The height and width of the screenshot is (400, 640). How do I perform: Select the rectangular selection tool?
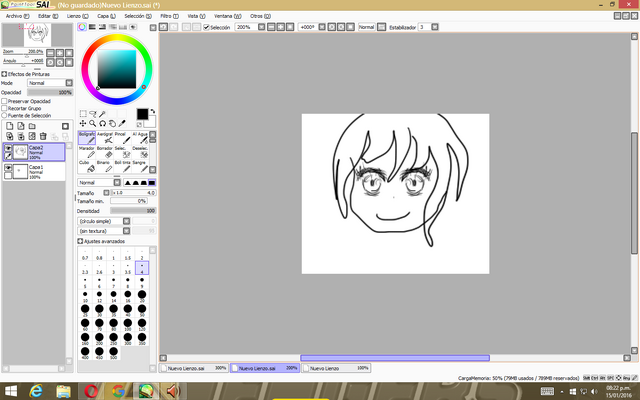pyautogui.click(x=83, y=114)
